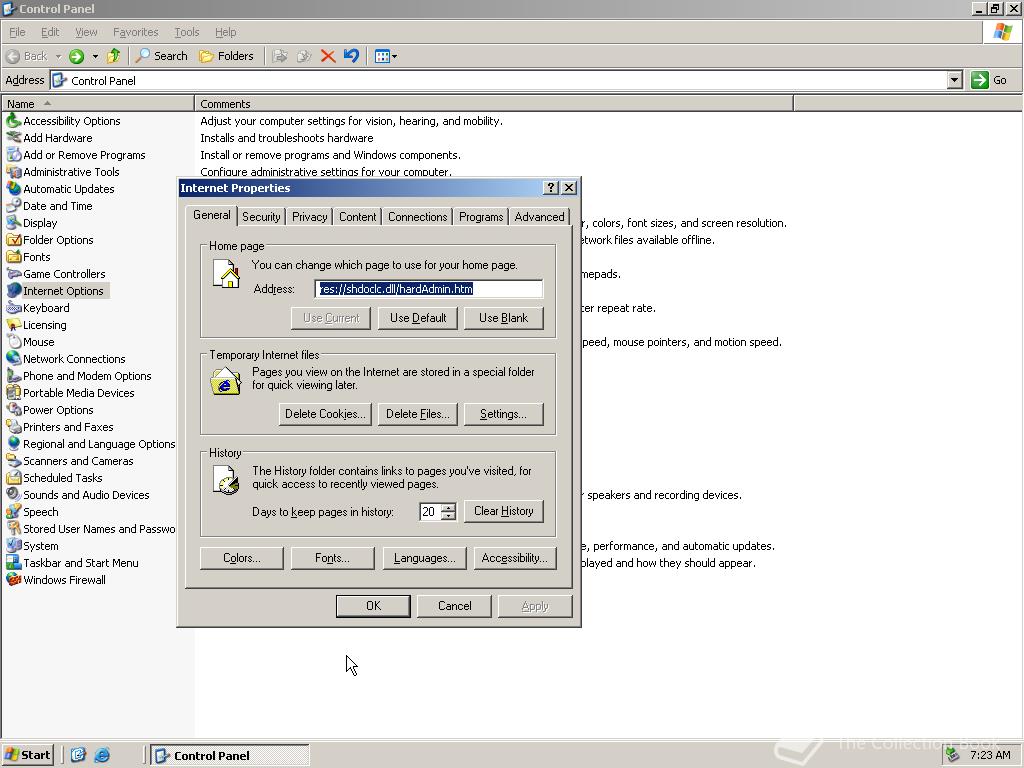Click the Forward green arrow icon
This screenshot has width=1024, height=768.
pyautogui.click(x=76, y=56)
